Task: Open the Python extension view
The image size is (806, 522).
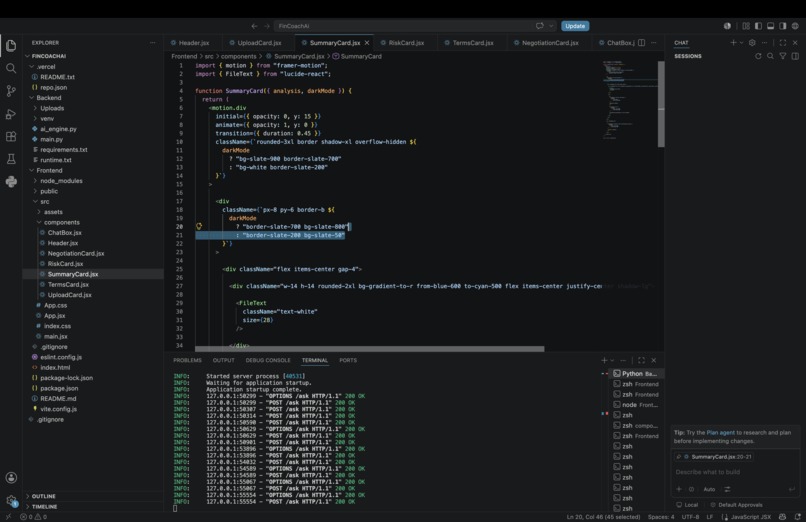Action: pyautogui.click(x=11, y=181)
